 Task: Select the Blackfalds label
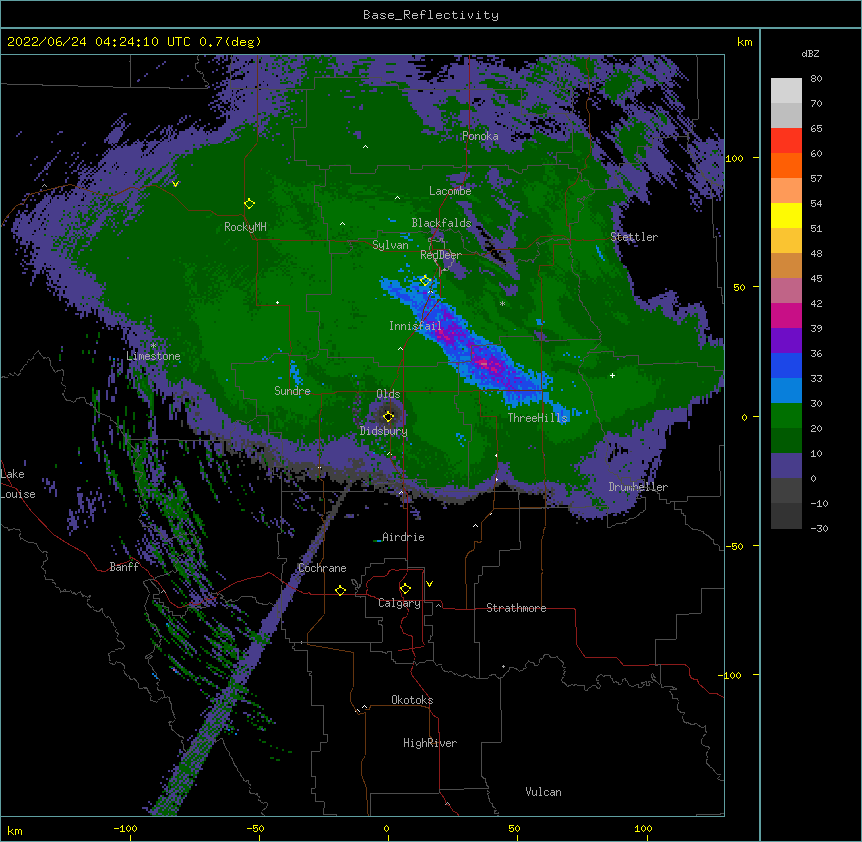click(x=441, y=223)
